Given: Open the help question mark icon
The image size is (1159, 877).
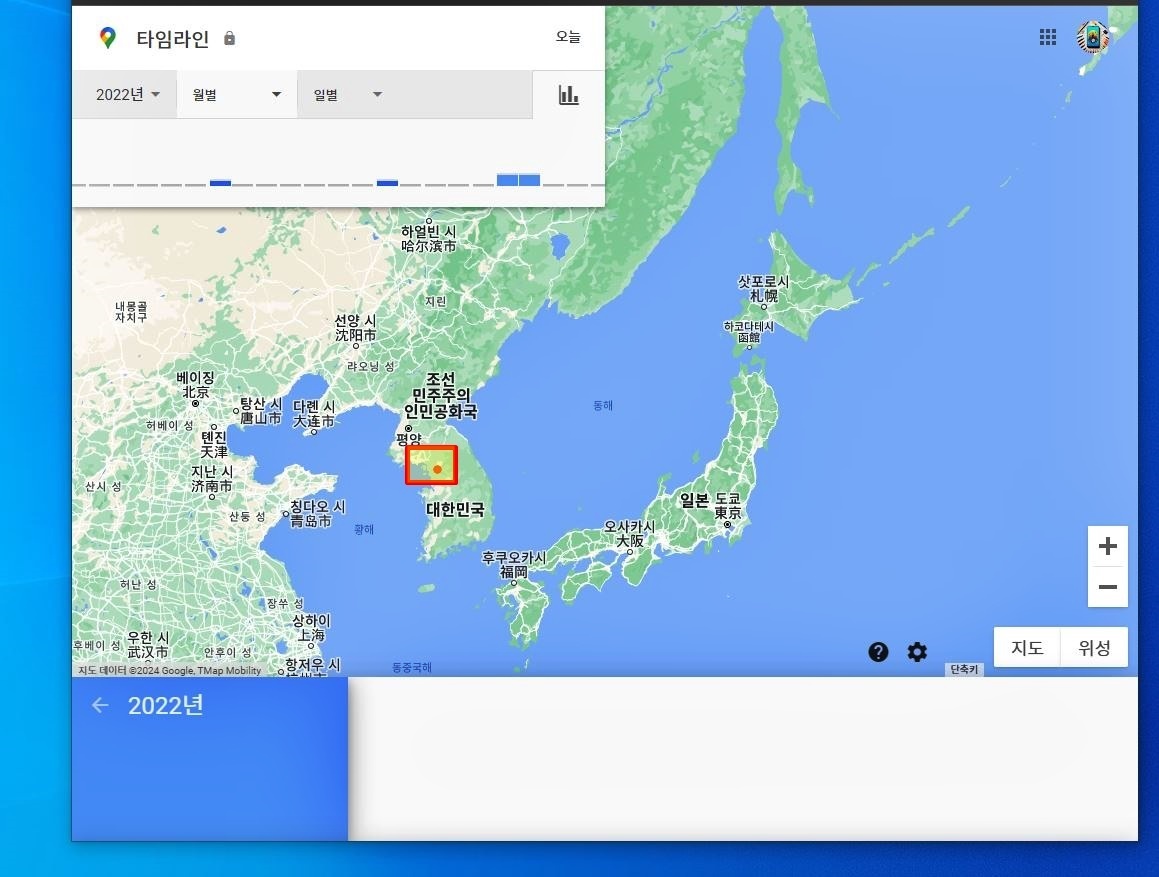Looking at the screenshot, I should [x=878, y=651].
